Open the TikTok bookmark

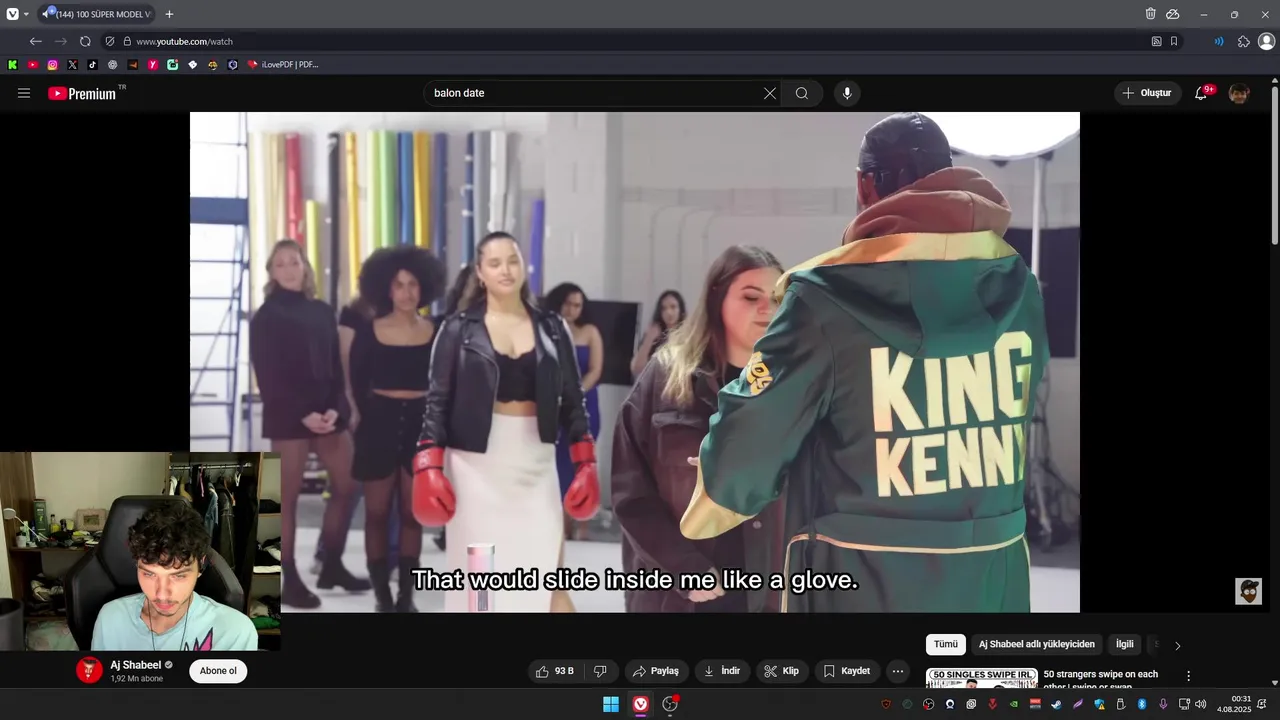click(93, 64)
